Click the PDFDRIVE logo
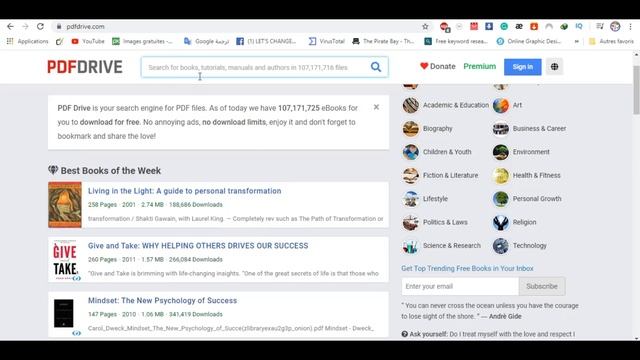This screenshot has height=360, width=640. pos(85,67)
